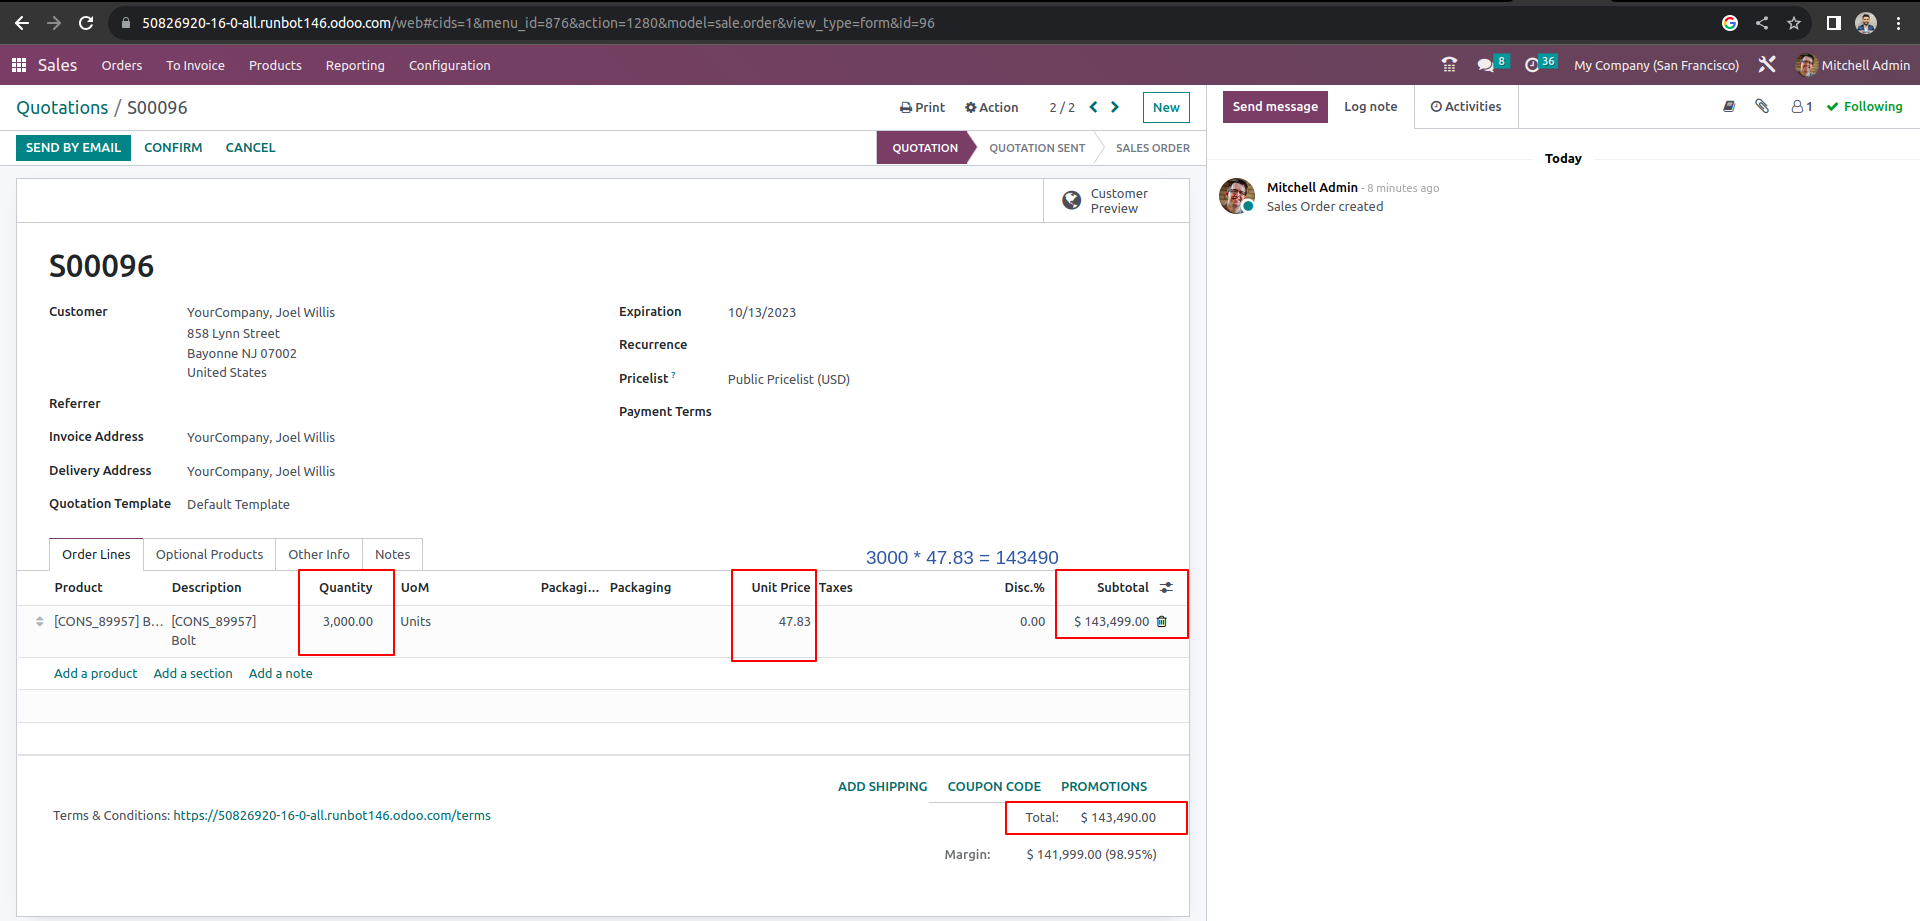Open the followers list person icon
Image resolution: width=1920 pixels, height=921 pixels.
pos(1797,106)
